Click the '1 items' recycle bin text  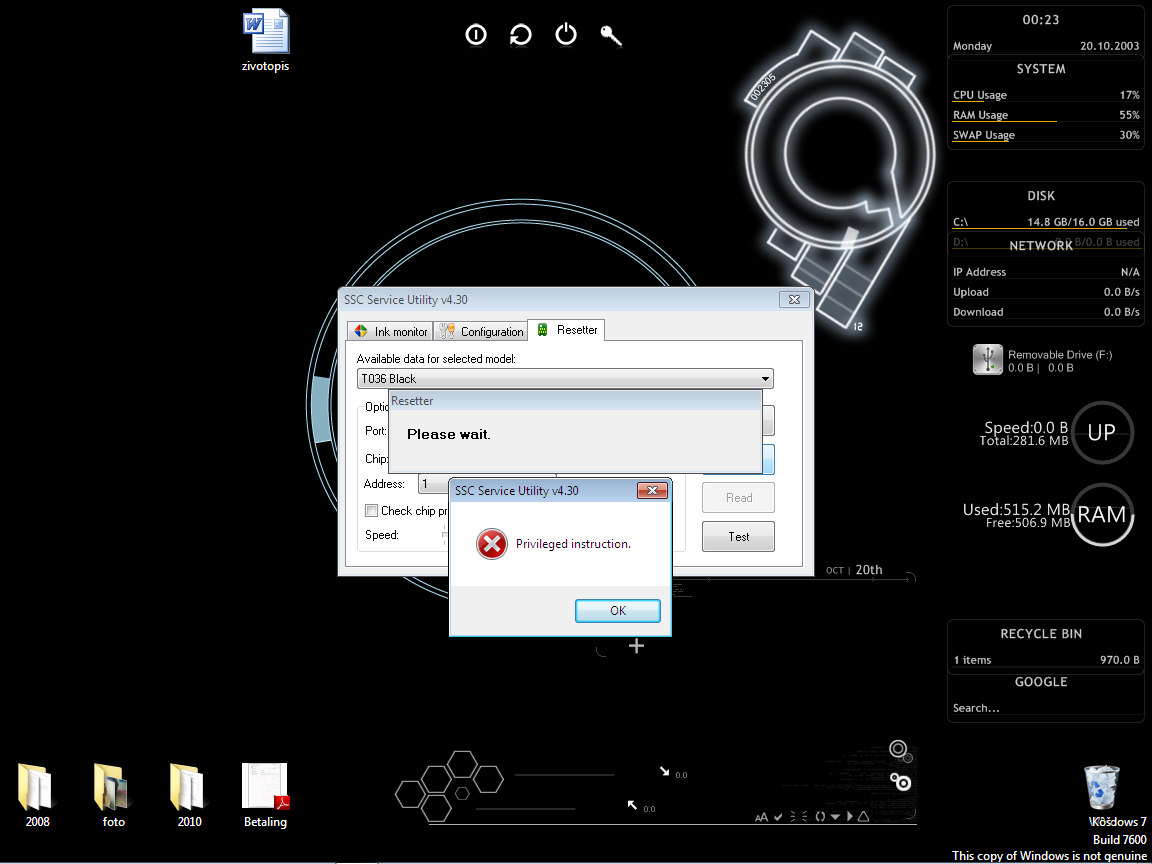coord(972,660)
